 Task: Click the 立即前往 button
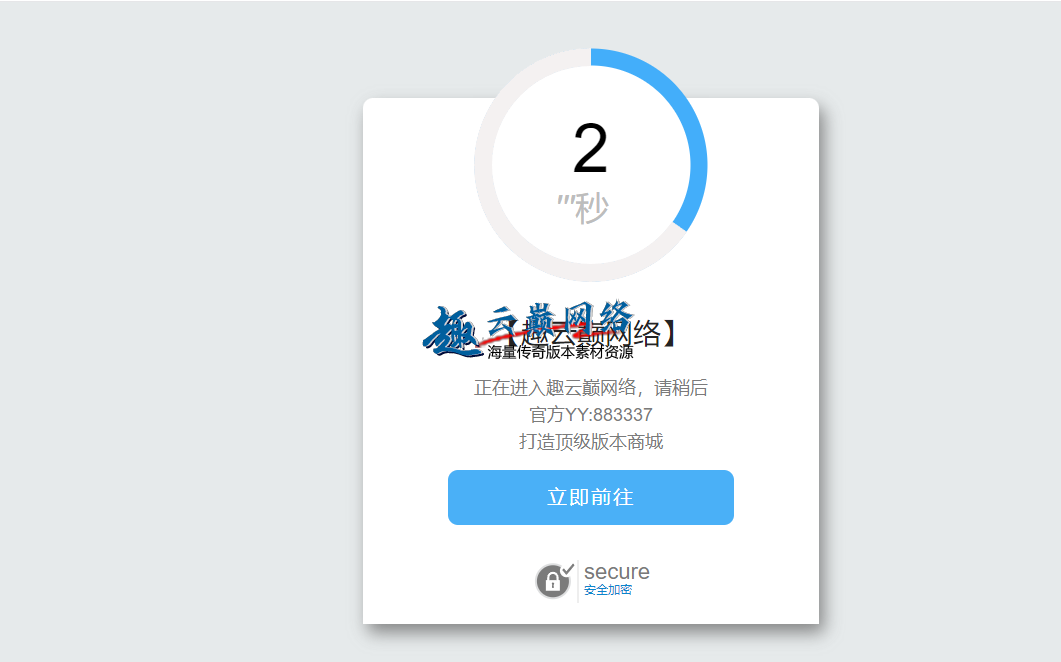pos(591,497)
